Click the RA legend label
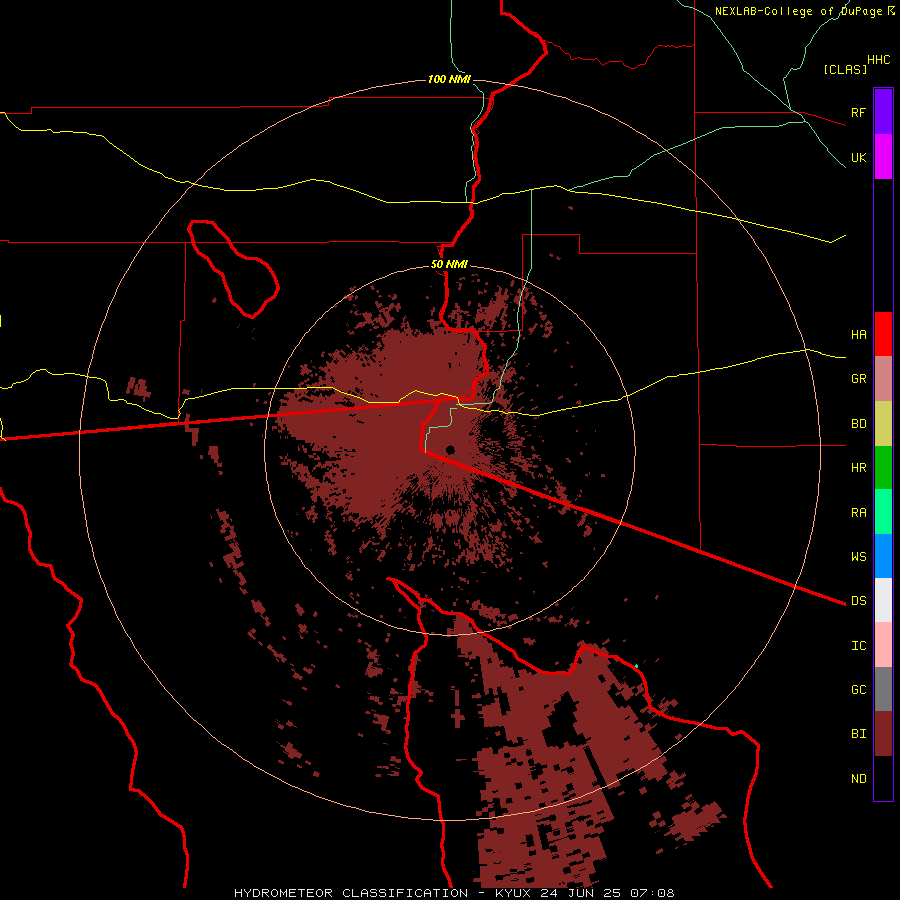 click(858, 513)
